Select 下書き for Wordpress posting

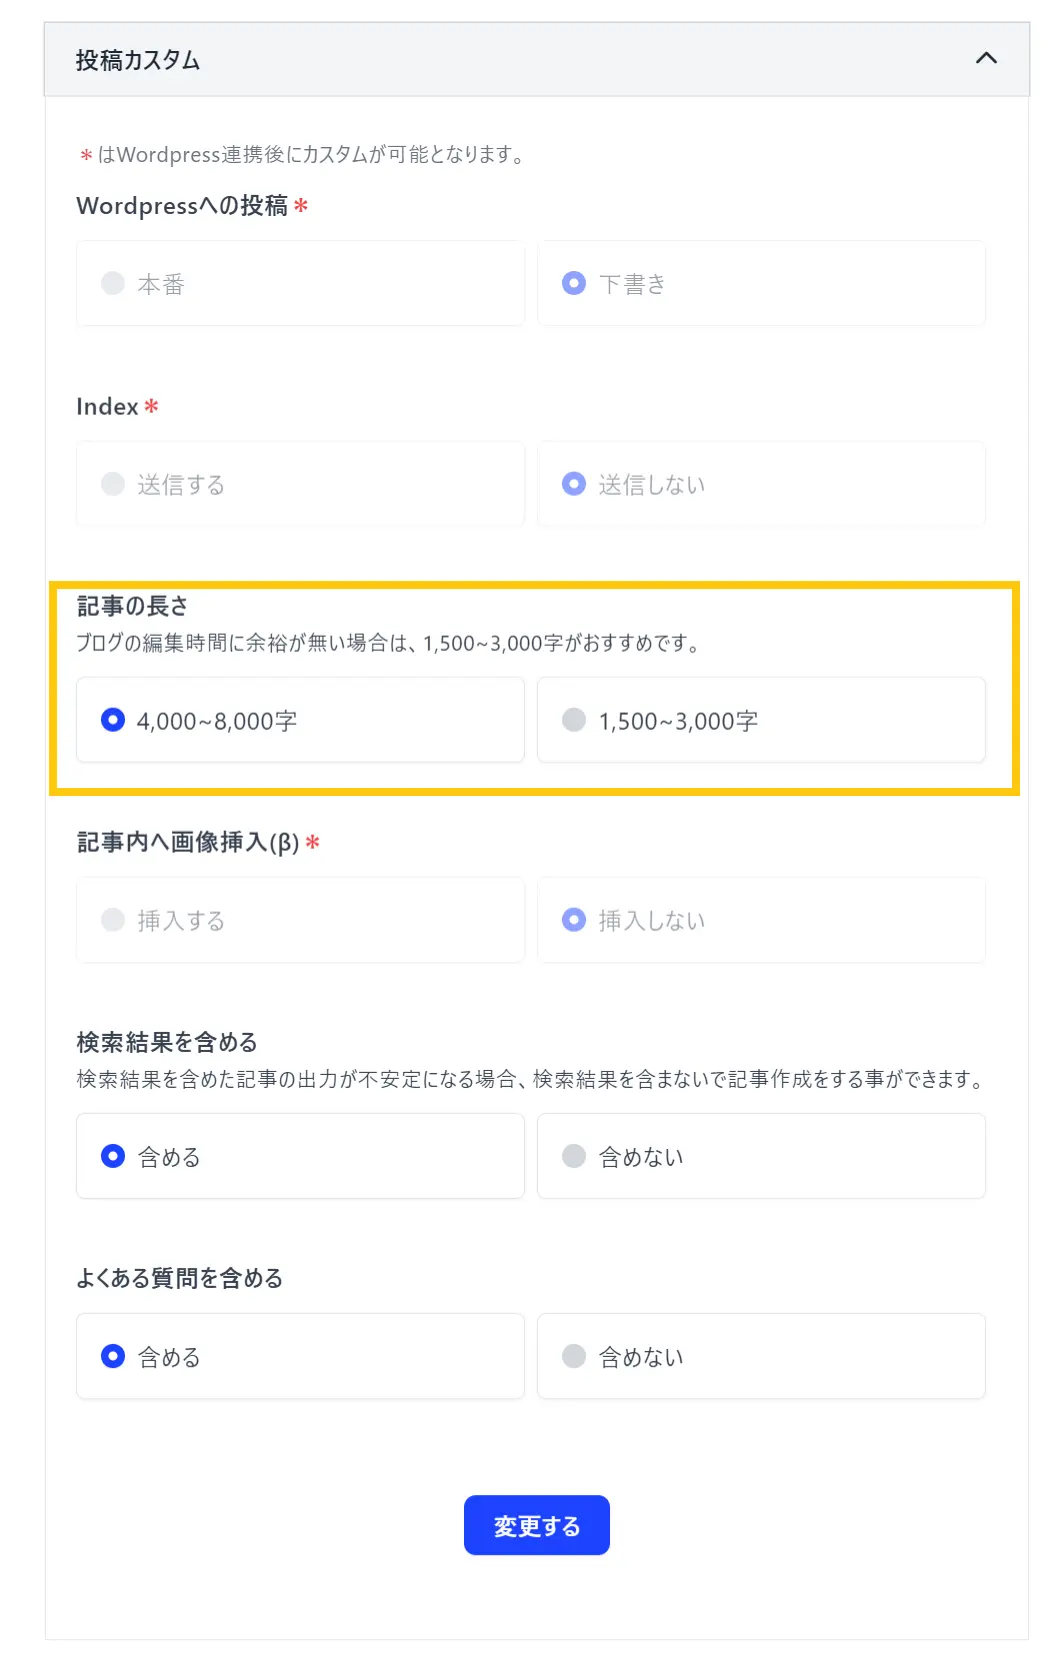pos(574,284)
